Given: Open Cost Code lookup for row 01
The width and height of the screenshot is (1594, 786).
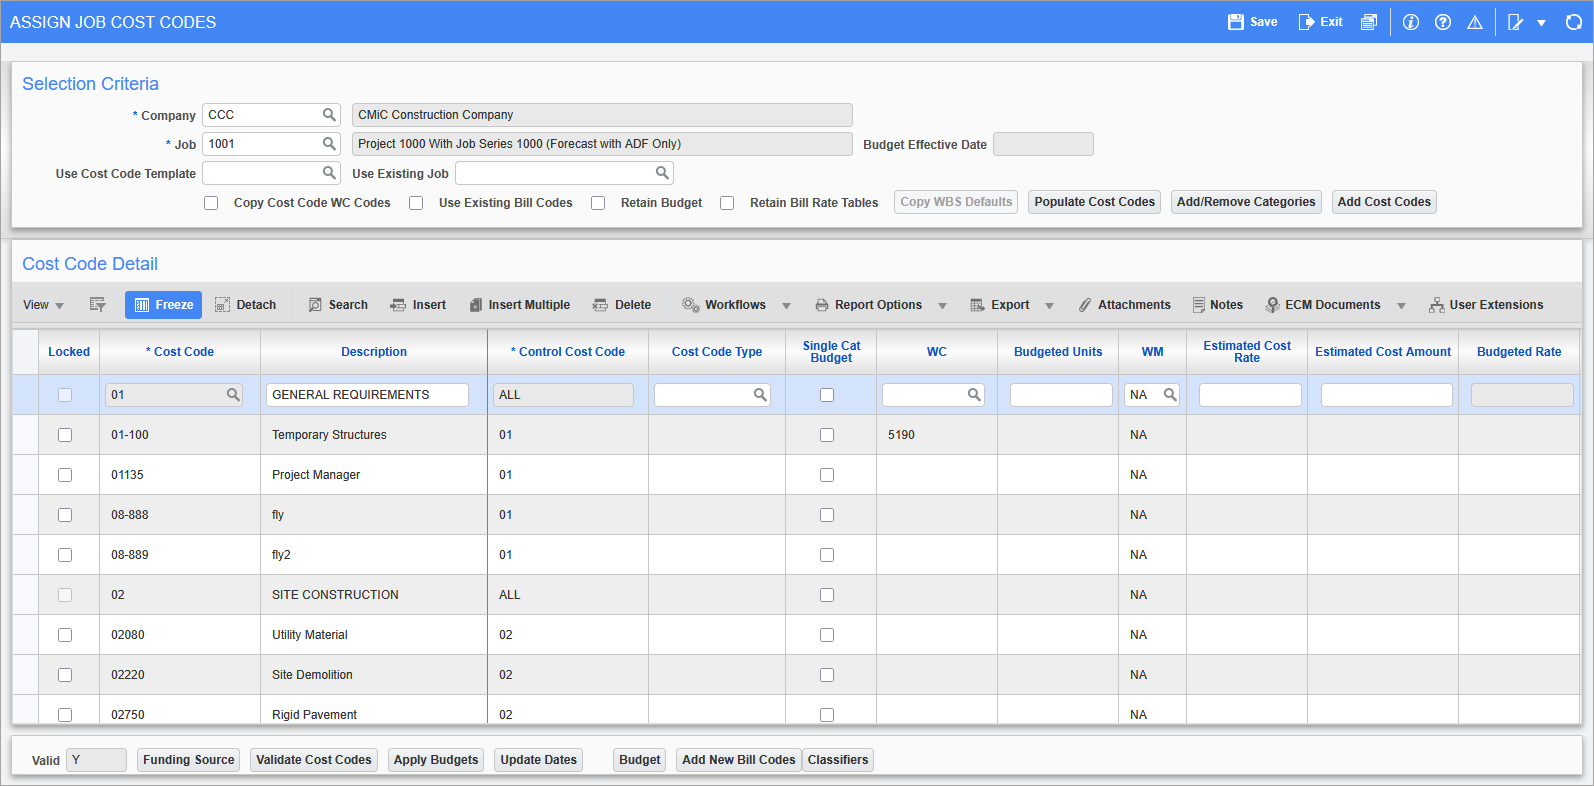Looking at the screenshot, I should pyautogui.click(x=233, y=395).
